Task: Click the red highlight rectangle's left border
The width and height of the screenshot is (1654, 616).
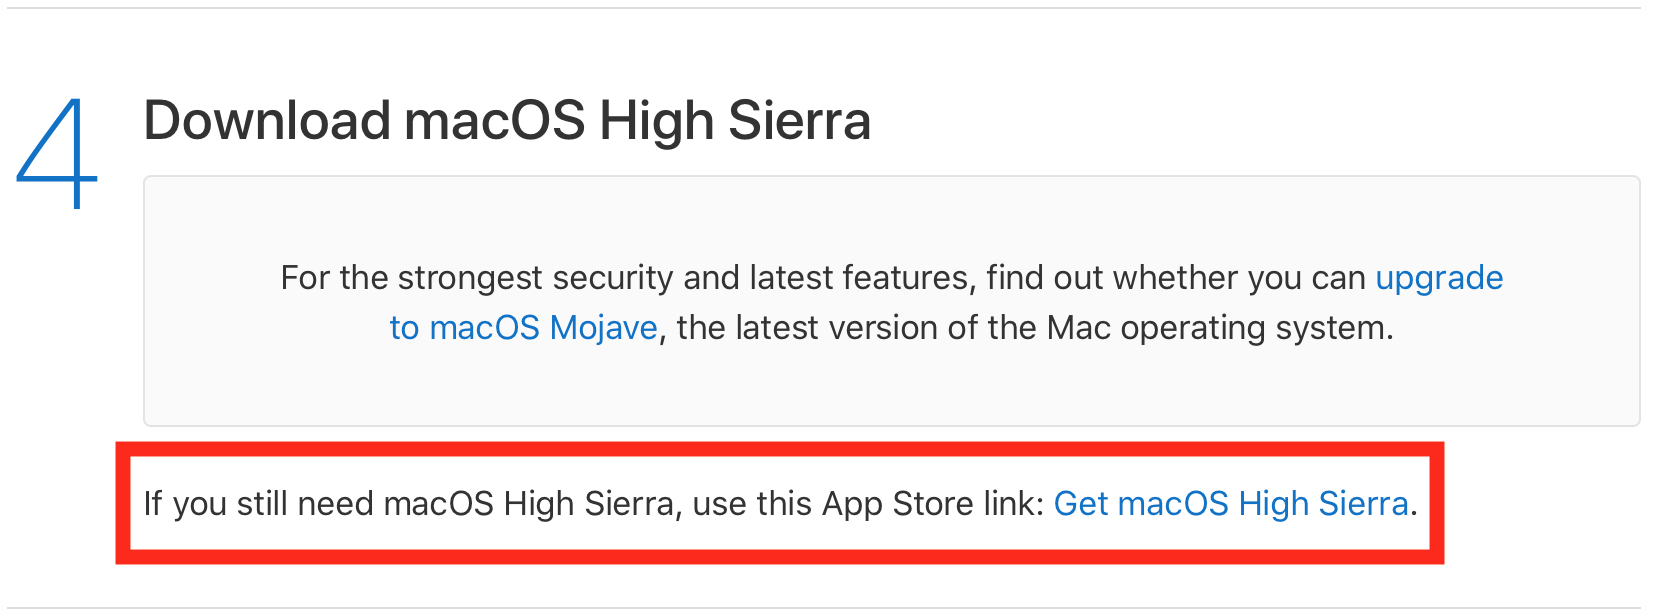Action: [123, 503]
